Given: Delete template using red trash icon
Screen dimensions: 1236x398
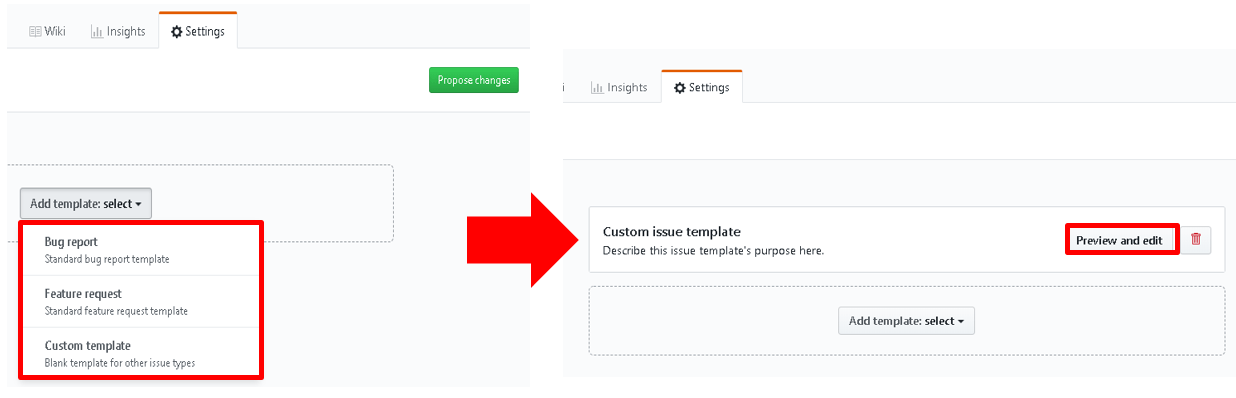Looking at the screenshot, I should coord(1196,240).
